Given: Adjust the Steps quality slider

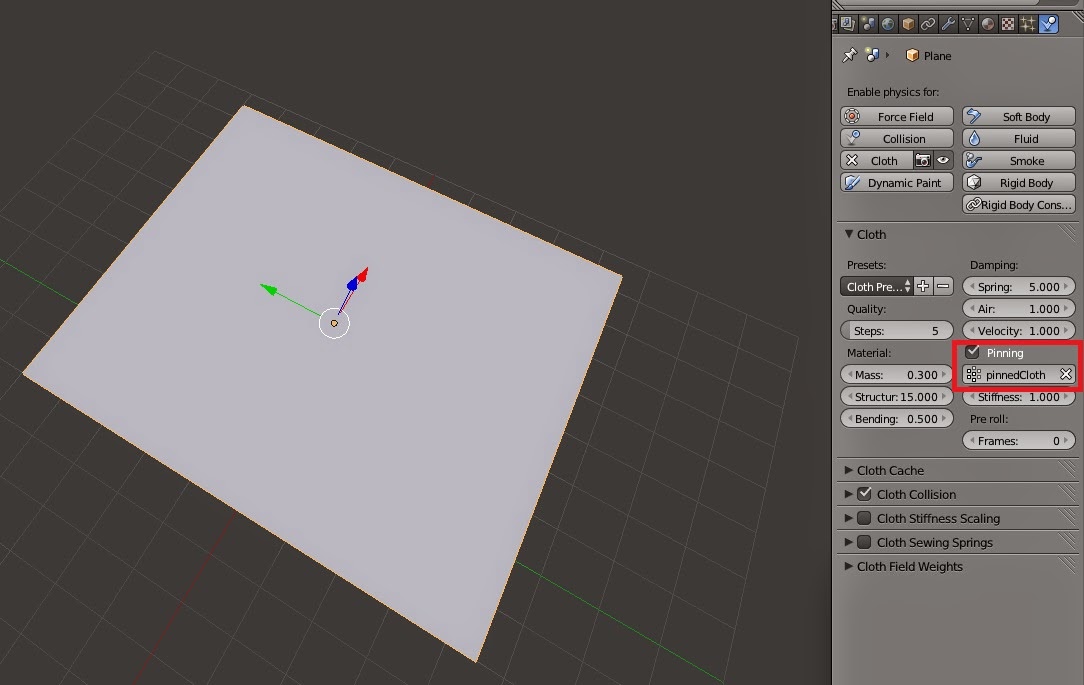Looking at the screenshot, I should (897, 330).
